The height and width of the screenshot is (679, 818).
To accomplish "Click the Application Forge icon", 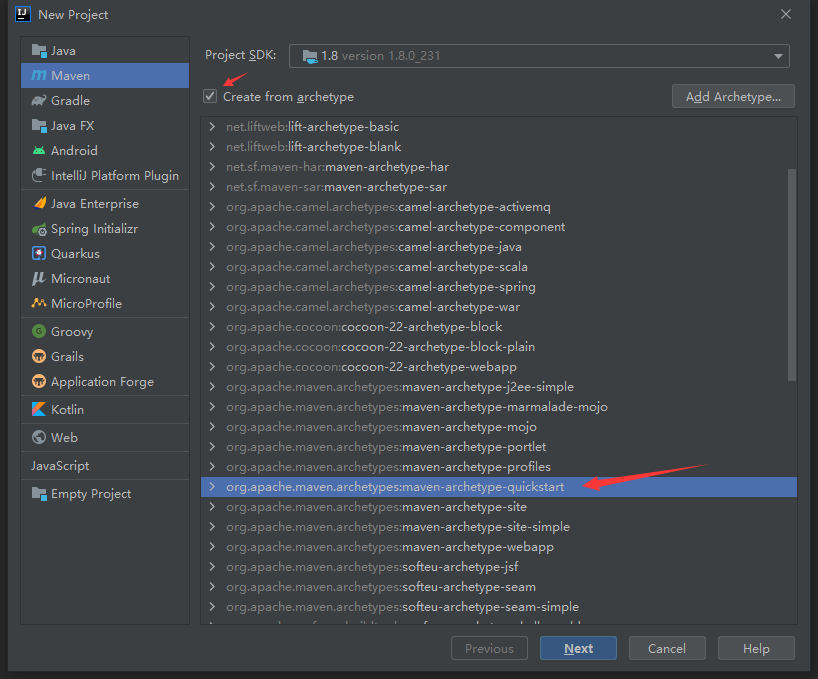I will tap(39, 381).
